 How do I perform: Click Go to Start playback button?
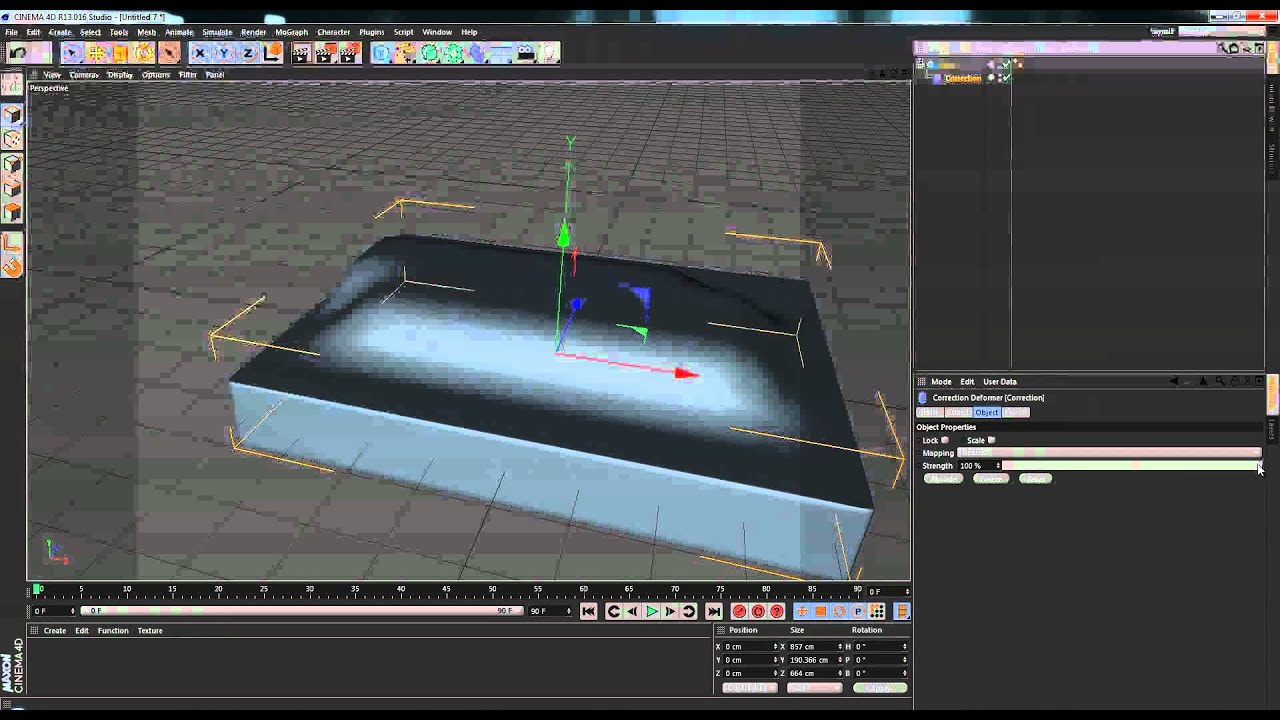click(x=588, y=611)
